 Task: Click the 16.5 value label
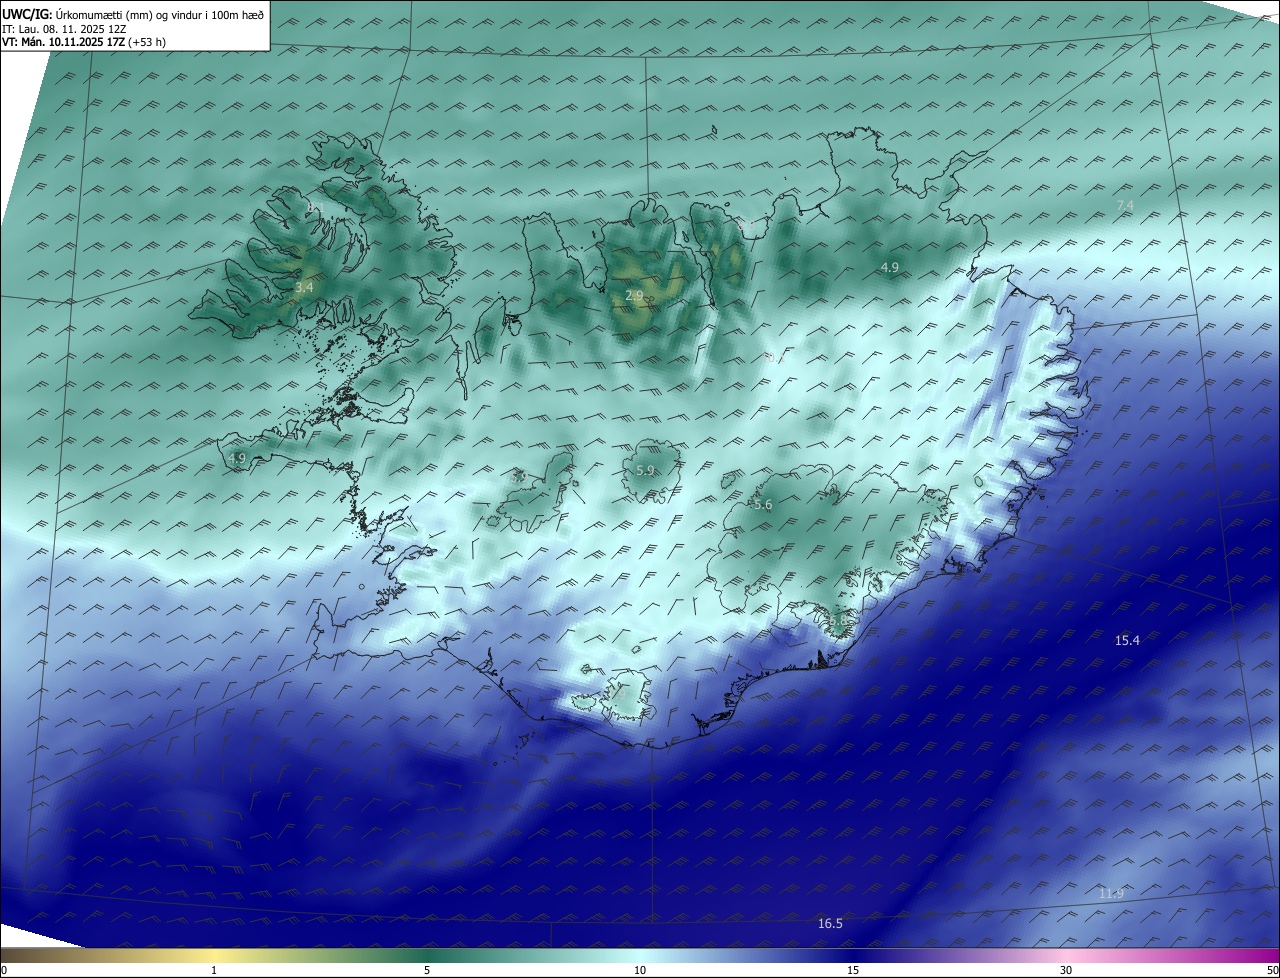pyautogui.click(x=830, y=923)
